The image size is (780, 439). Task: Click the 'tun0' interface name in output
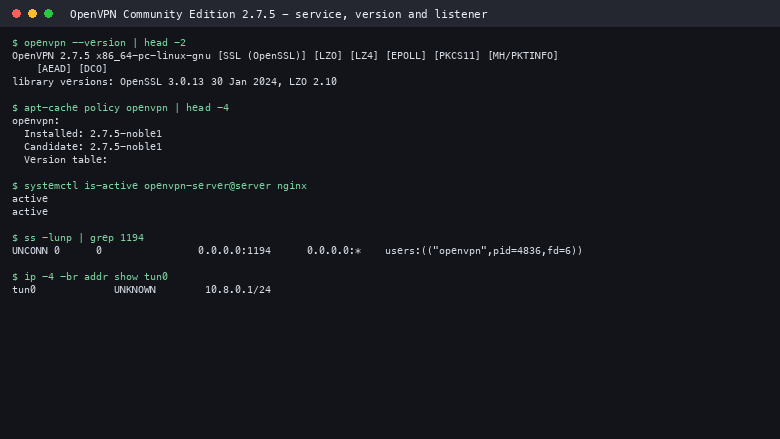tap(24, 289)
